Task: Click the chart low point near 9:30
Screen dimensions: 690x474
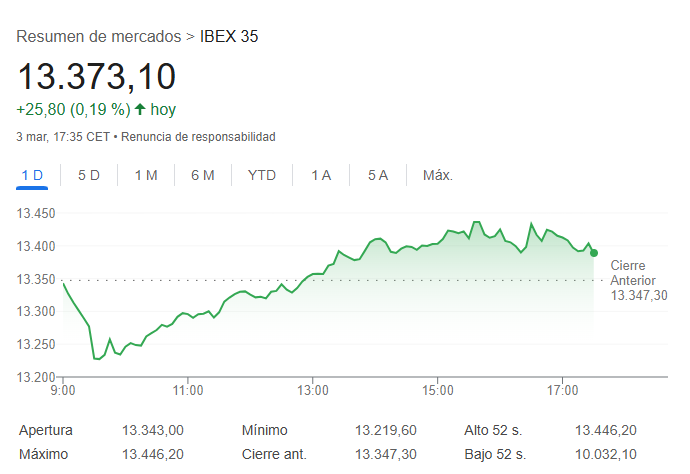Action: click(95, 358)
